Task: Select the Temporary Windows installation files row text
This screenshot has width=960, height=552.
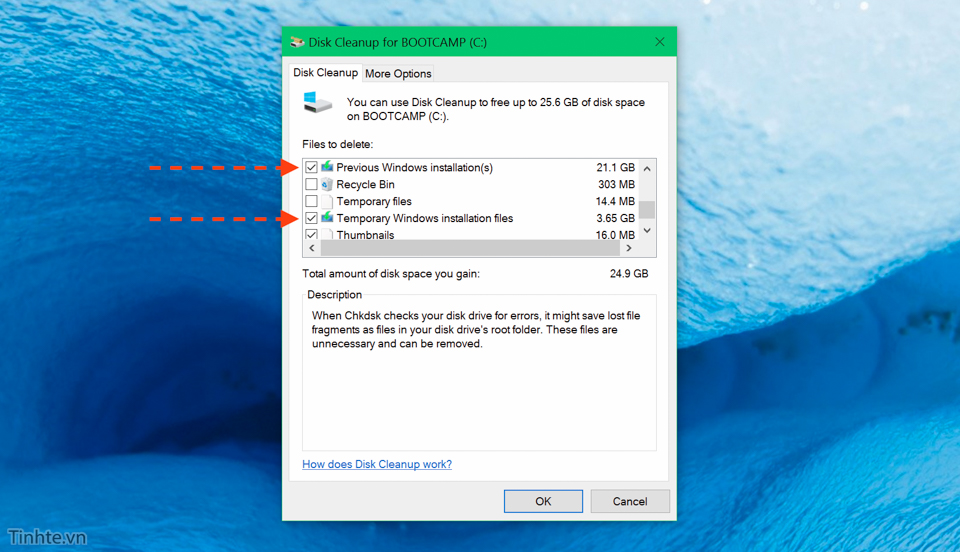Action: 425,218
